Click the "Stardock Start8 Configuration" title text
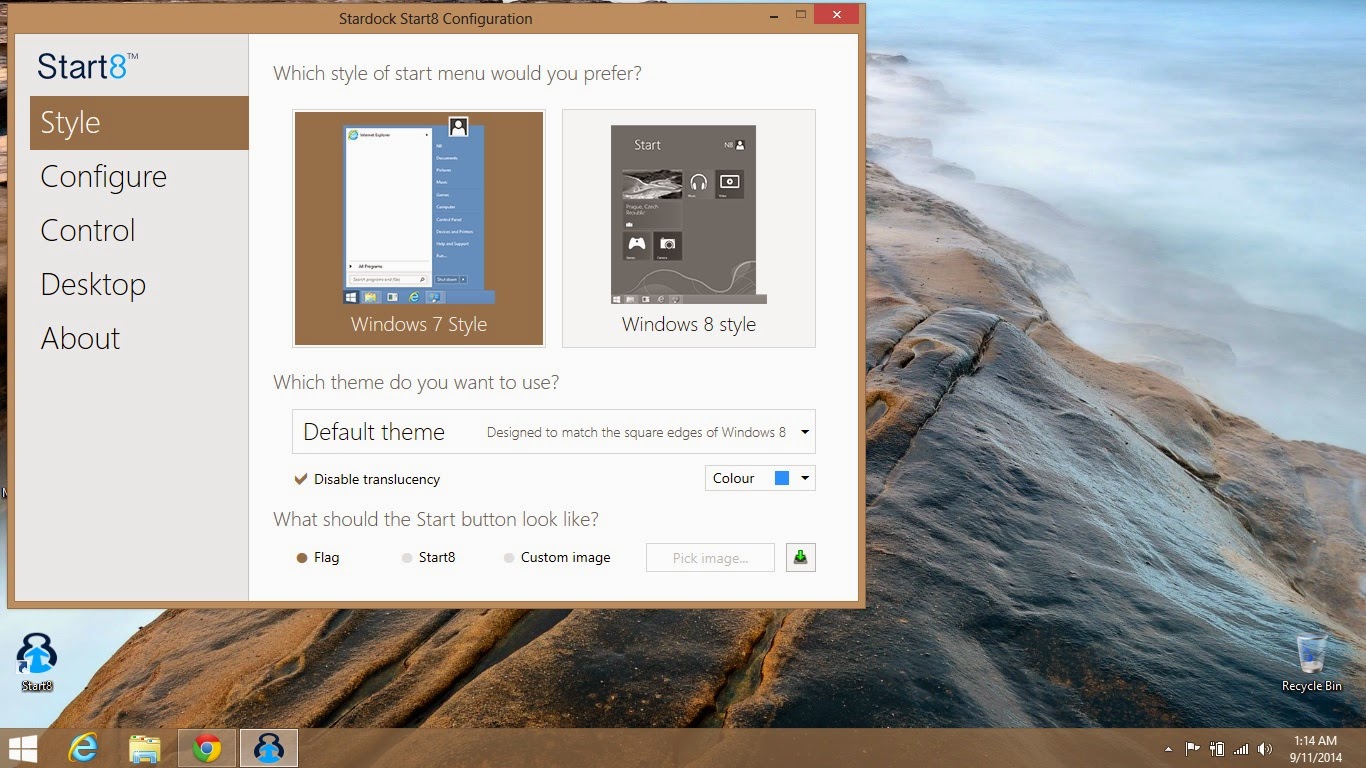Screen dimensions: 1366x768 436,18
